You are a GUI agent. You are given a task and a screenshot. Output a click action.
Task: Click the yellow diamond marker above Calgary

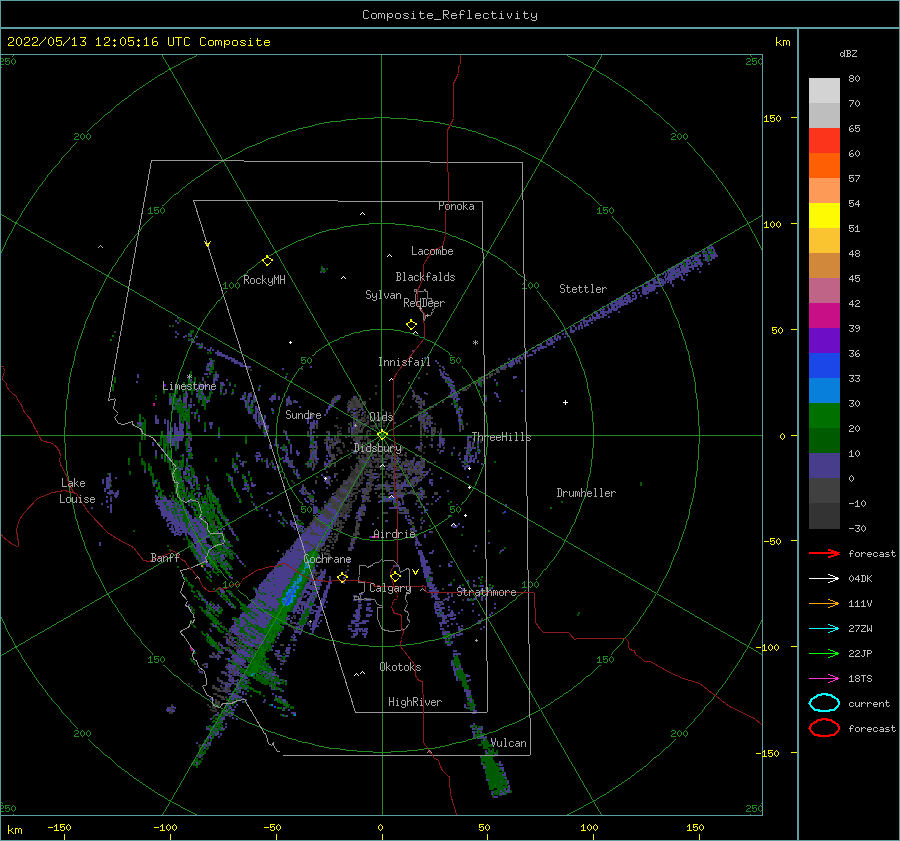pyautogui.click(x=395, y=576)
